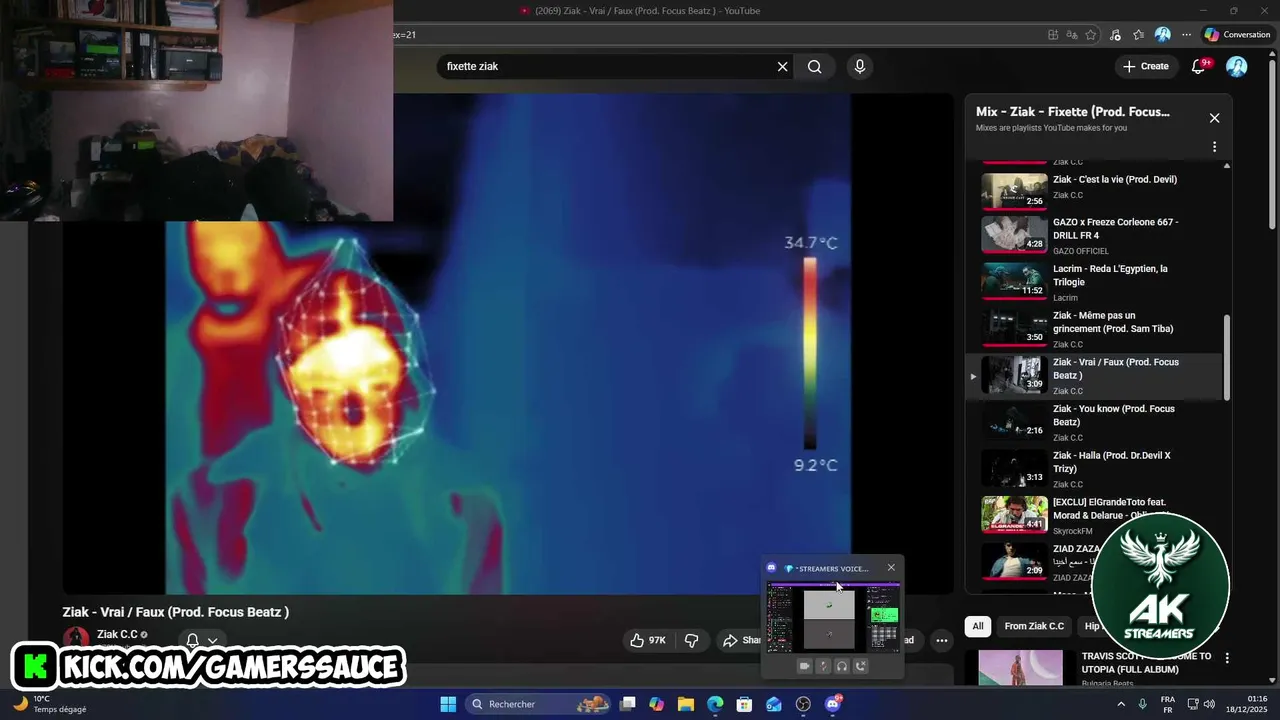Play 'Ziak - Halla (Prod. Dr.Devil X Trizy)'

(1096, 468)
